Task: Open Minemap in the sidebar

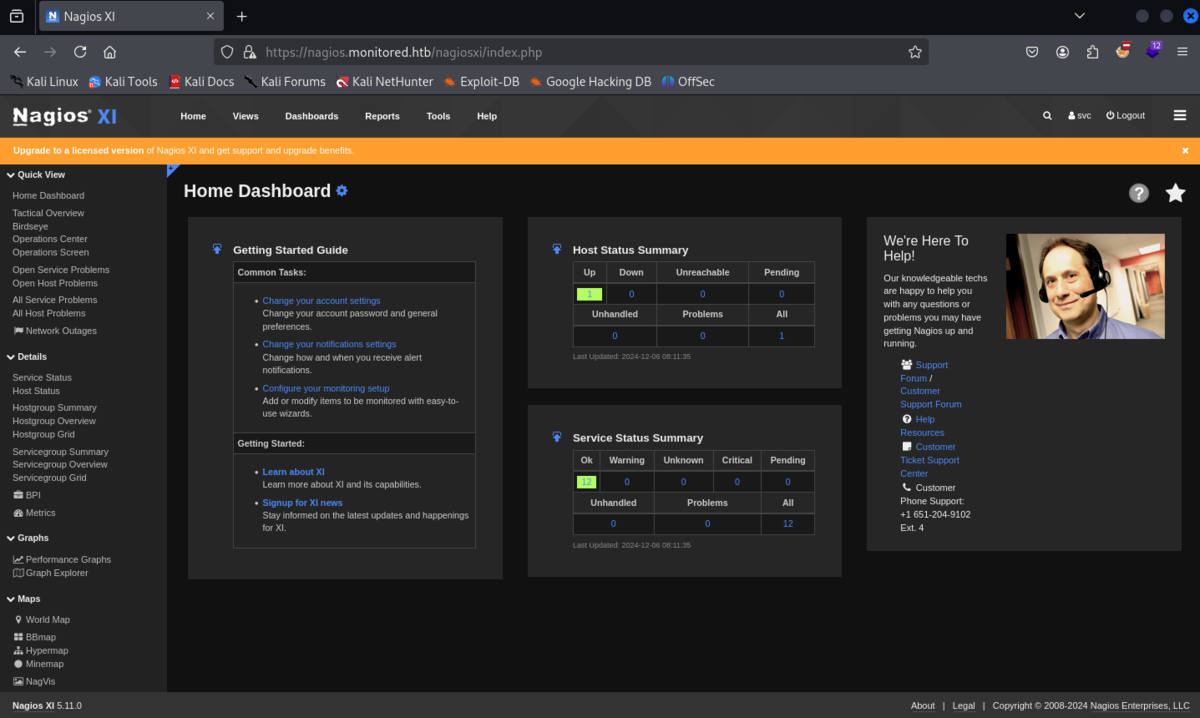Action: coord(38,664)
